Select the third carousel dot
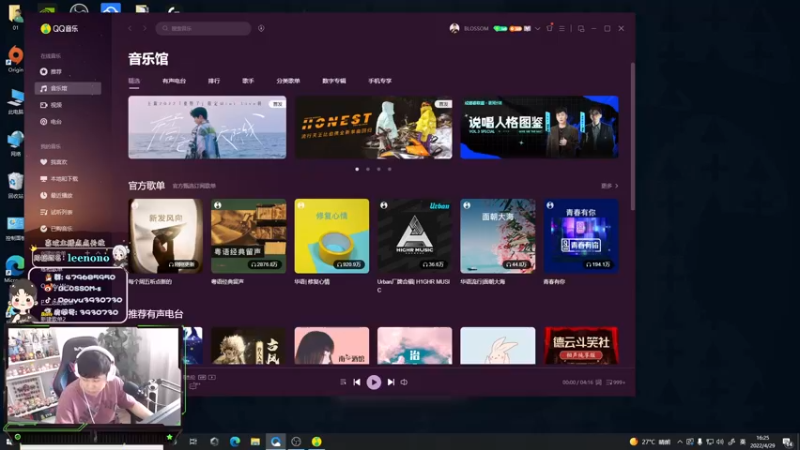Screen dimensions: 800x450 [379, 169]
